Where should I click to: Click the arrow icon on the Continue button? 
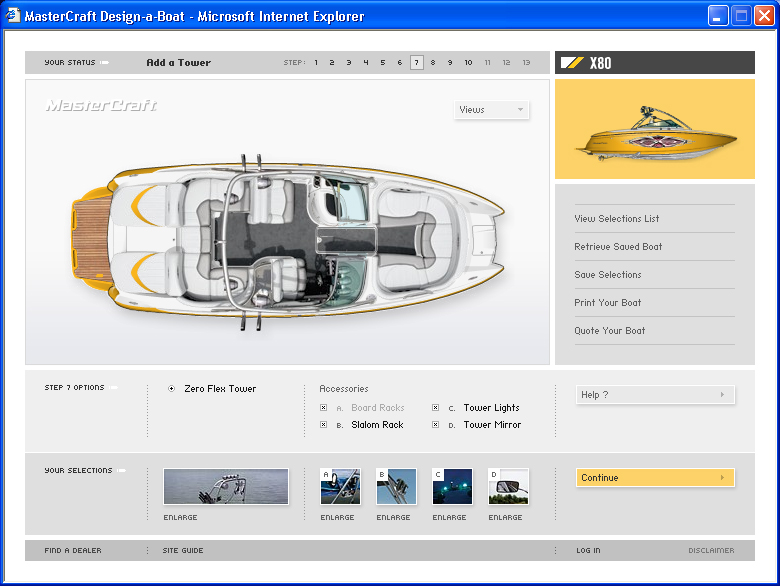click(722, 478)
